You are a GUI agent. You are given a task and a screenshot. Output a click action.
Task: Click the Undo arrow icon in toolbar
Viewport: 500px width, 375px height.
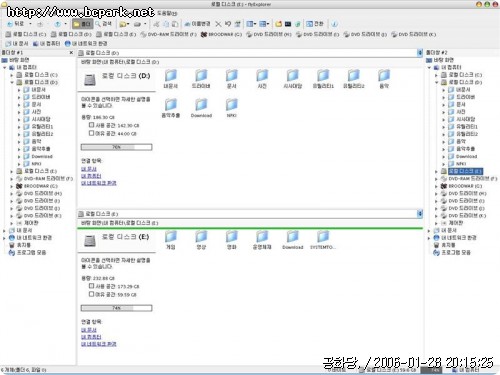(228, 24)
